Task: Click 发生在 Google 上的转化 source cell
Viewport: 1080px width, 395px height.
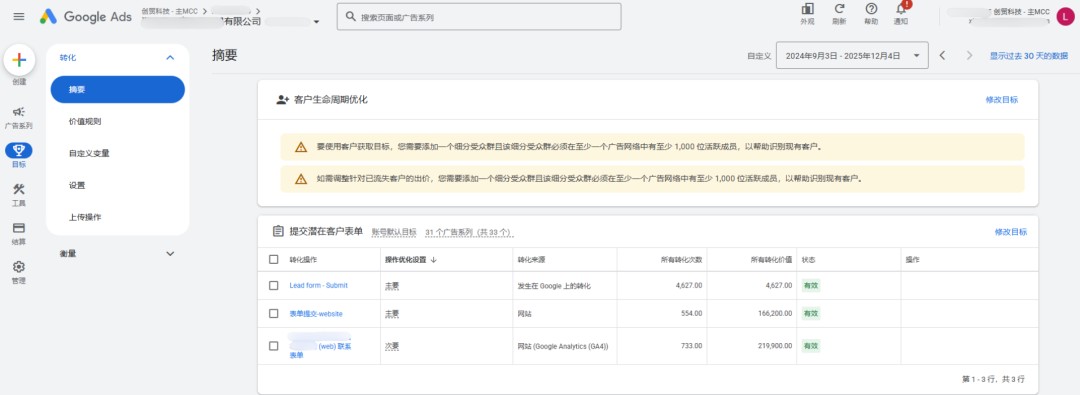Action: [x=554, y=285]
